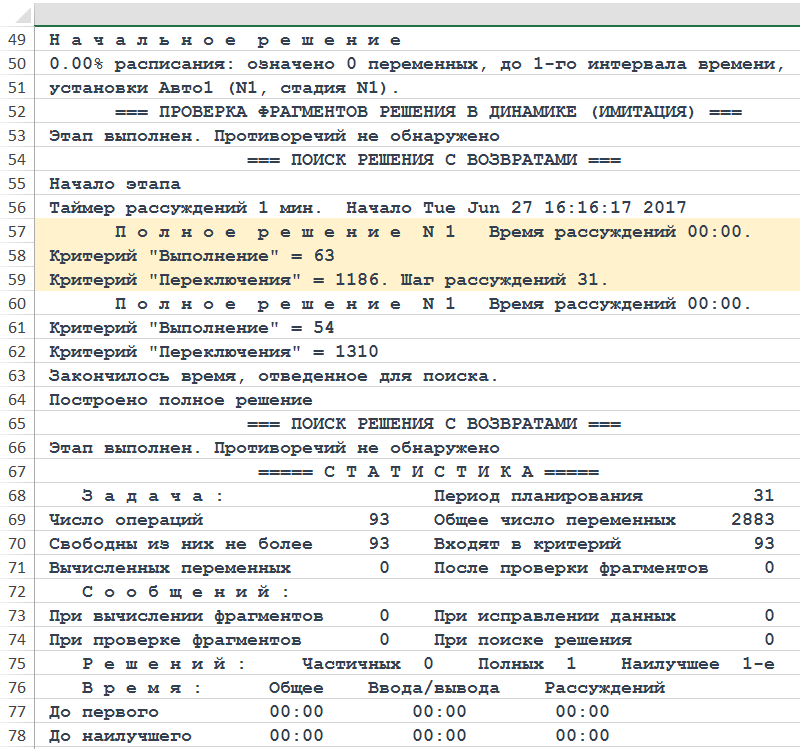Click row header number 57
This screenshot has width=800, height=749.
tap(18, 232)
